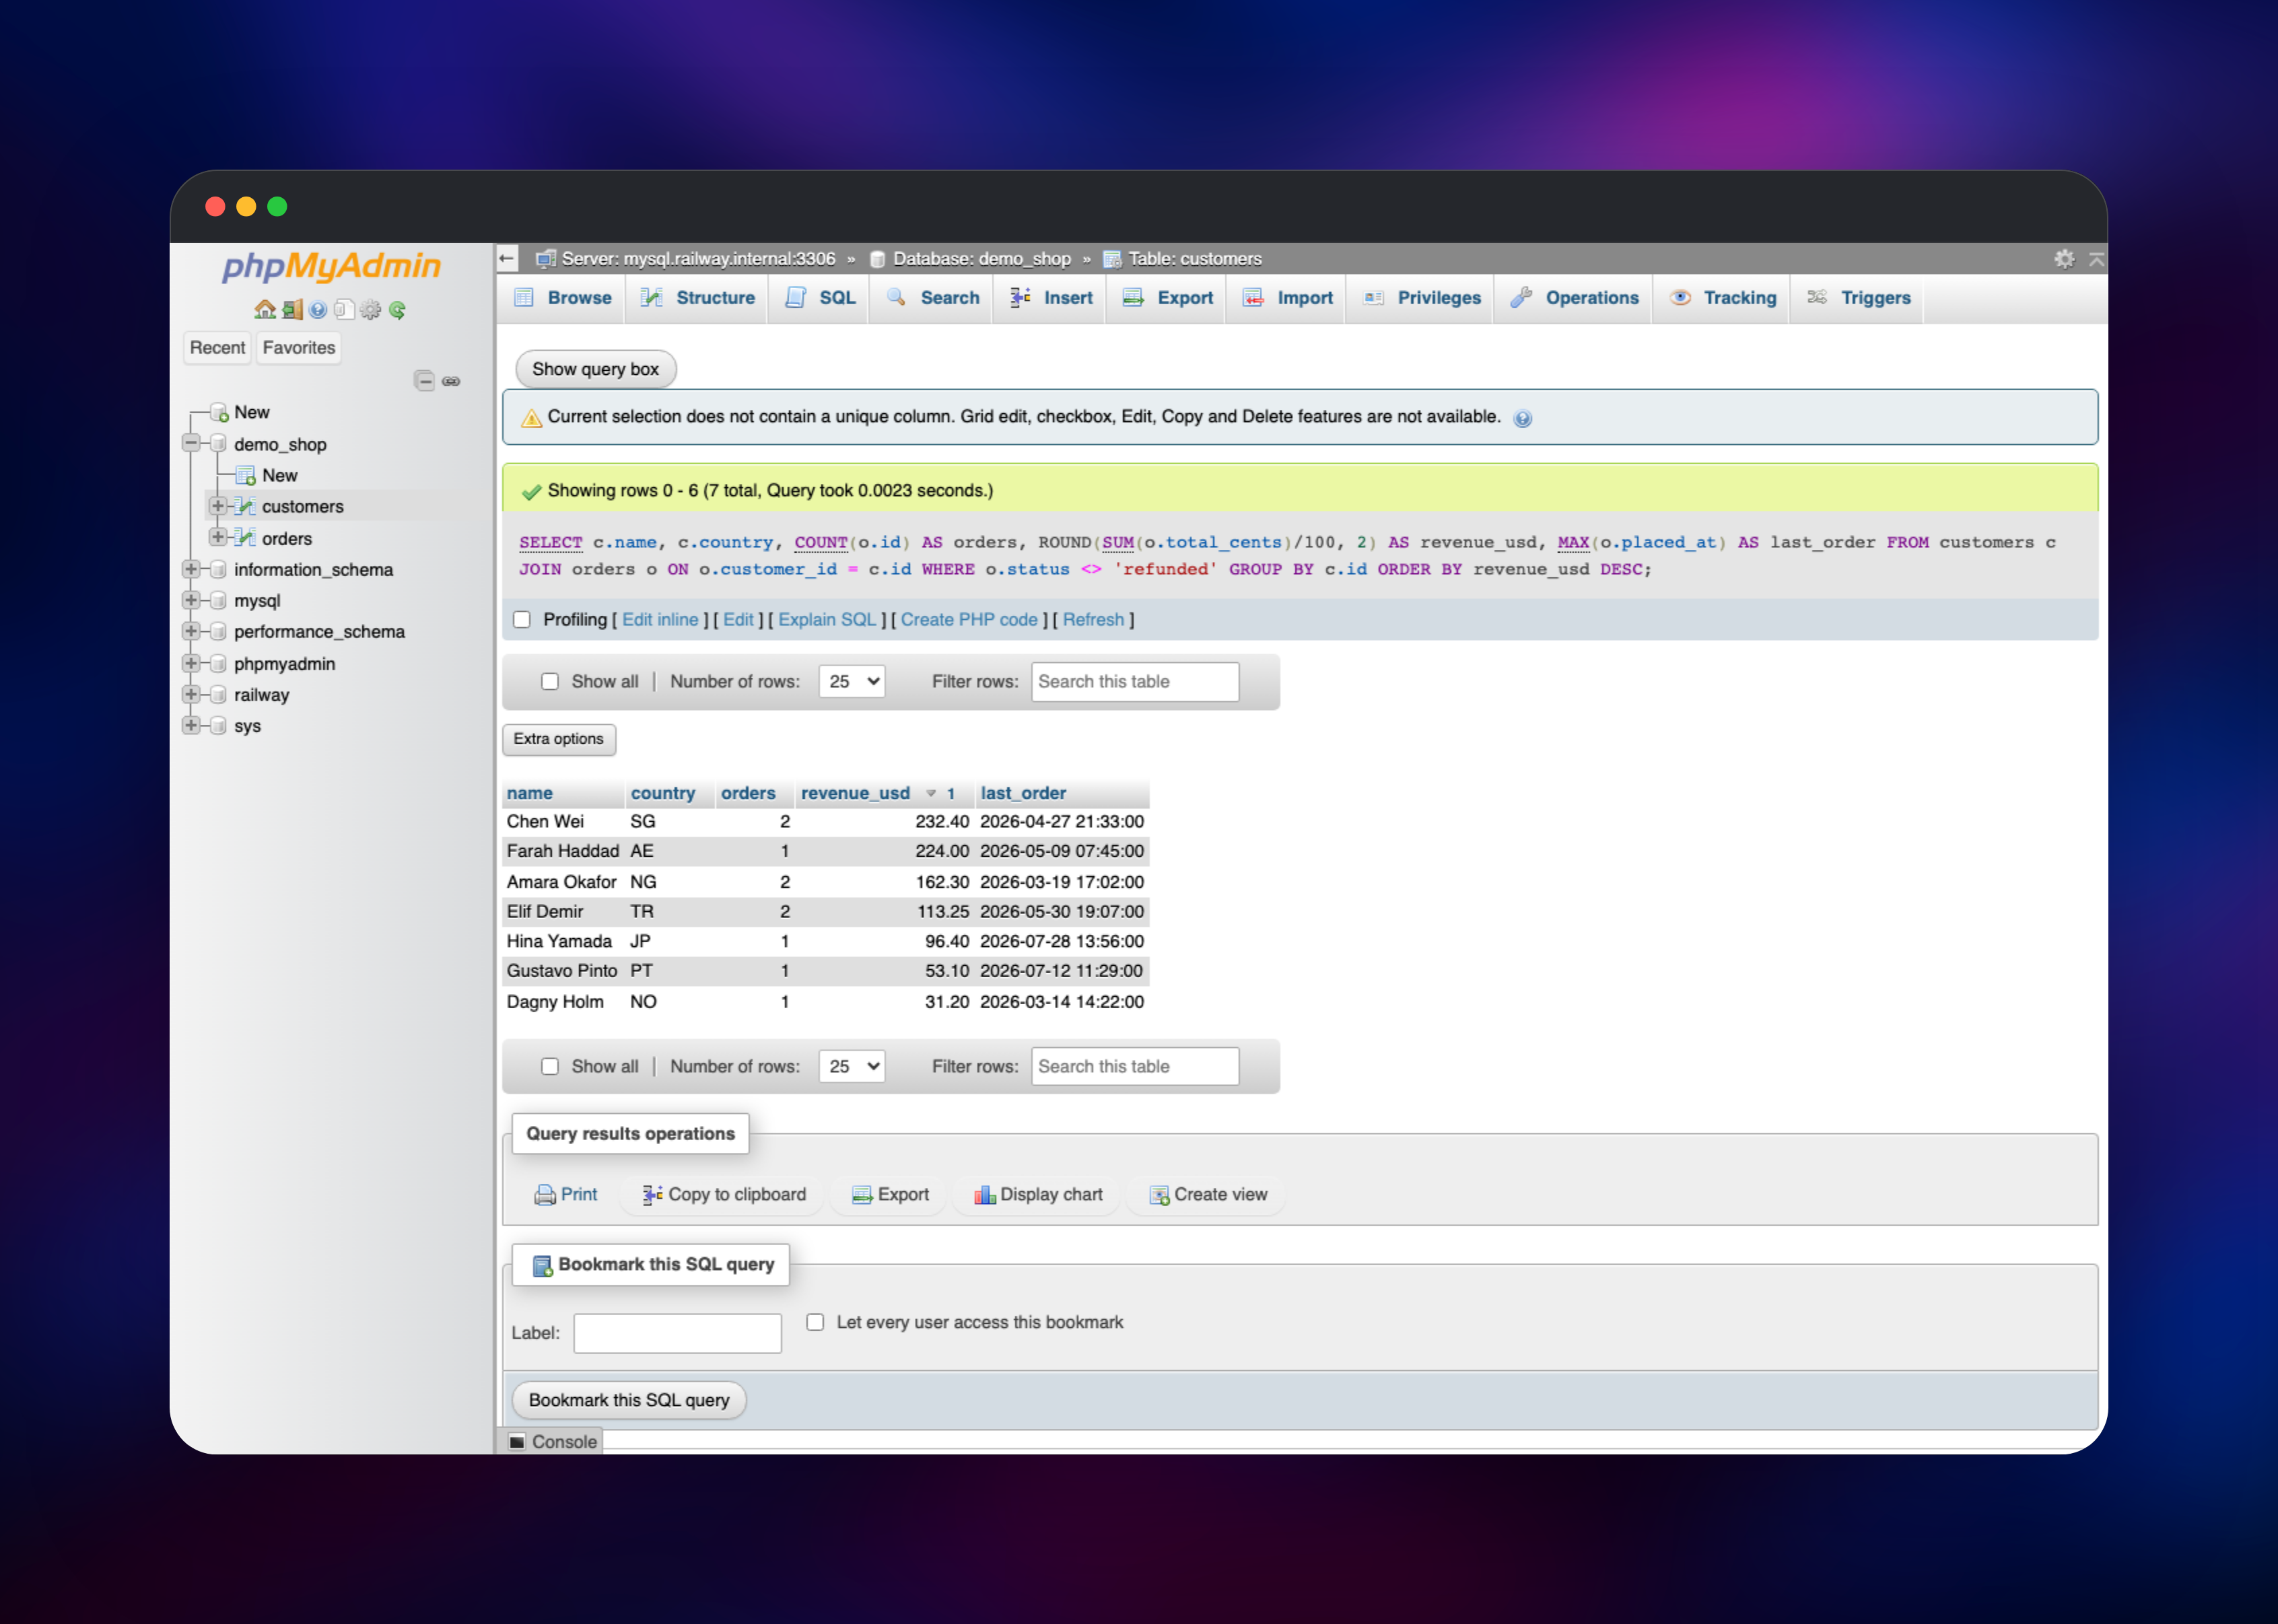Expand the mysql database node
The image size is (2278, 1624).
[191, 600]
